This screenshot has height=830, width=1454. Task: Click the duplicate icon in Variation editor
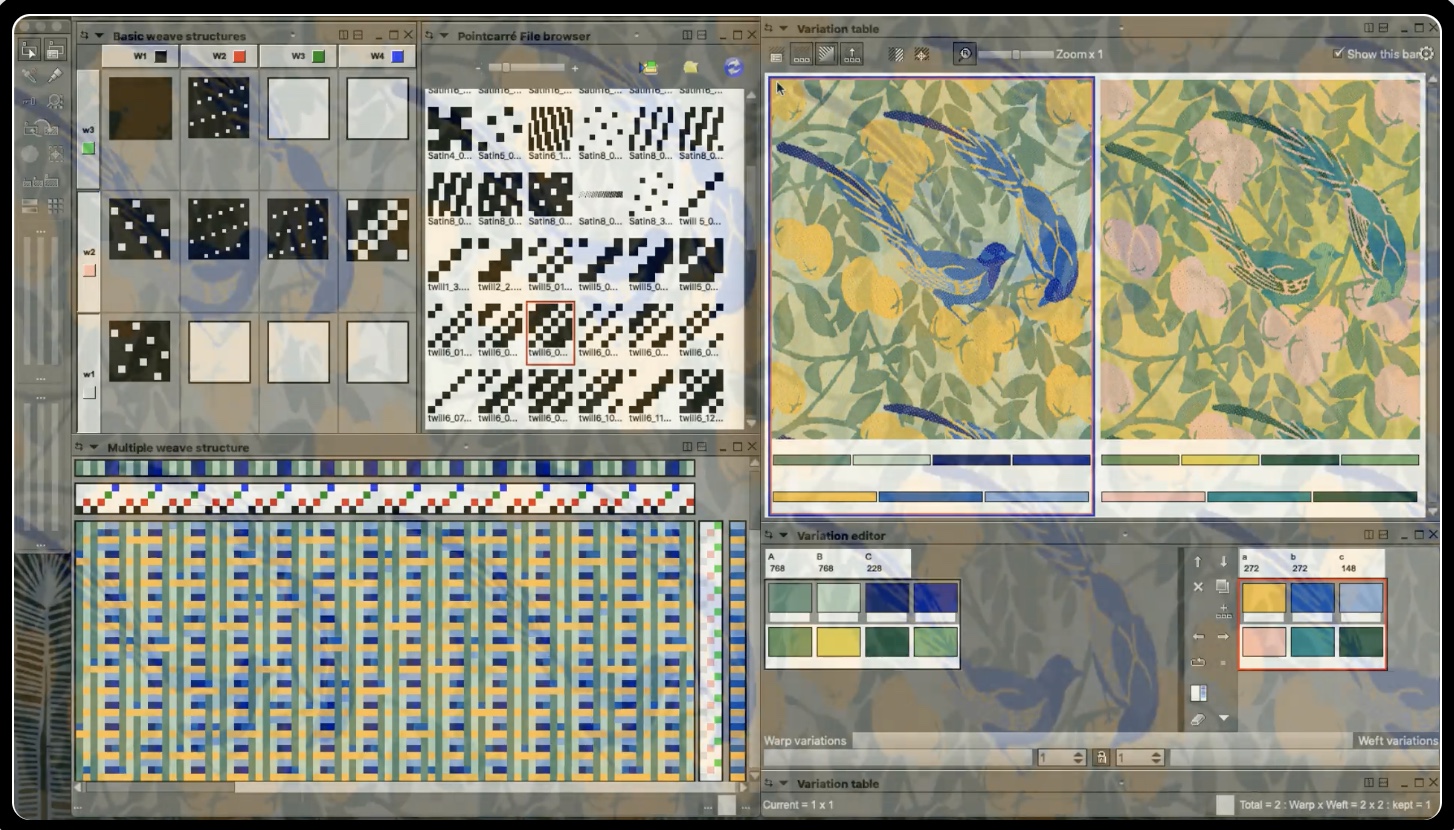pyautogui.click(x=1222, y=587)
